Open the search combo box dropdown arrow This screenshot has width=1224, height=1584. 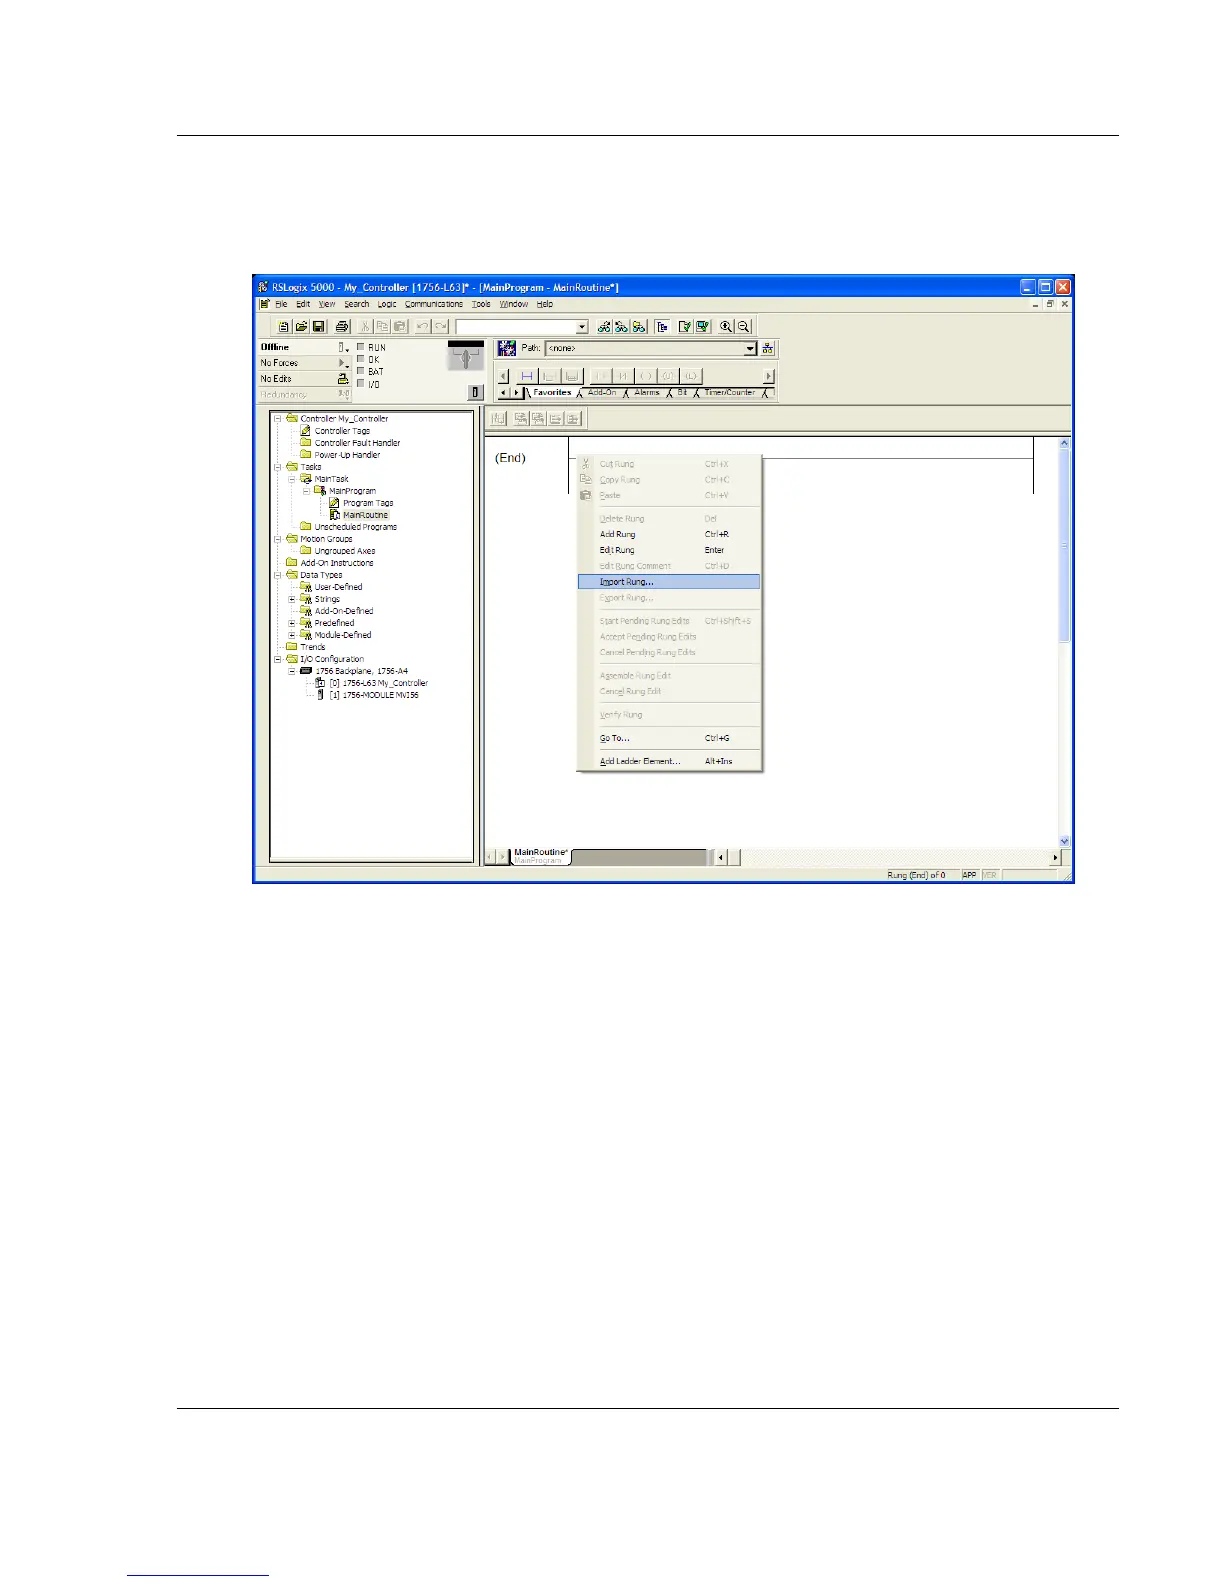point(582,327)
